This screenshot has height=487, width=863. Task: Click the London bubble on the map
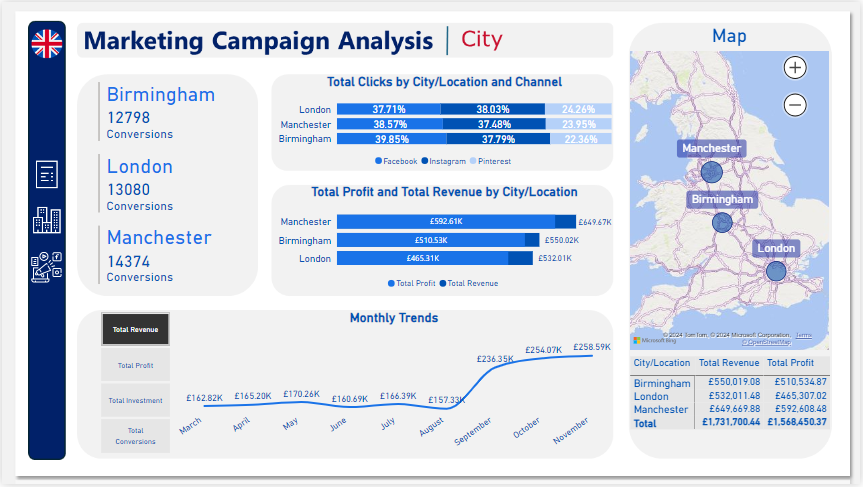[x=776, y=270]
